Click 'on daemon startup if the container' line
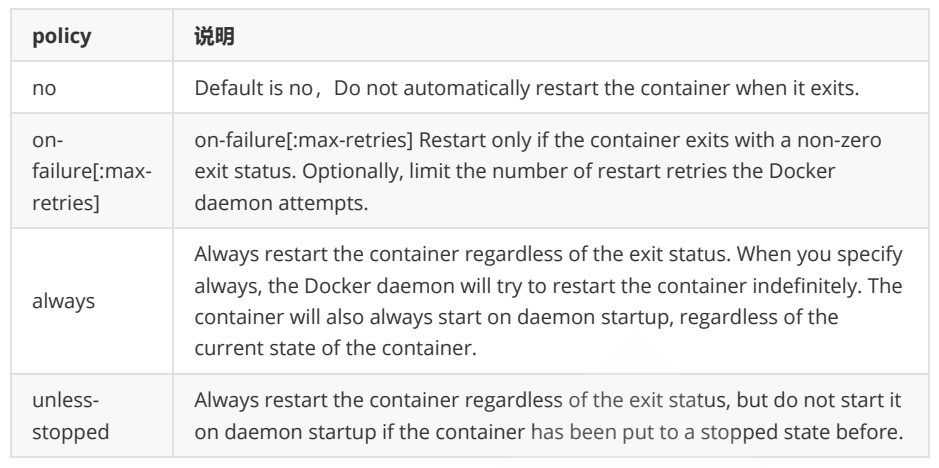The height and width of the screenshot is (468, 939). [x=359, y=432]
